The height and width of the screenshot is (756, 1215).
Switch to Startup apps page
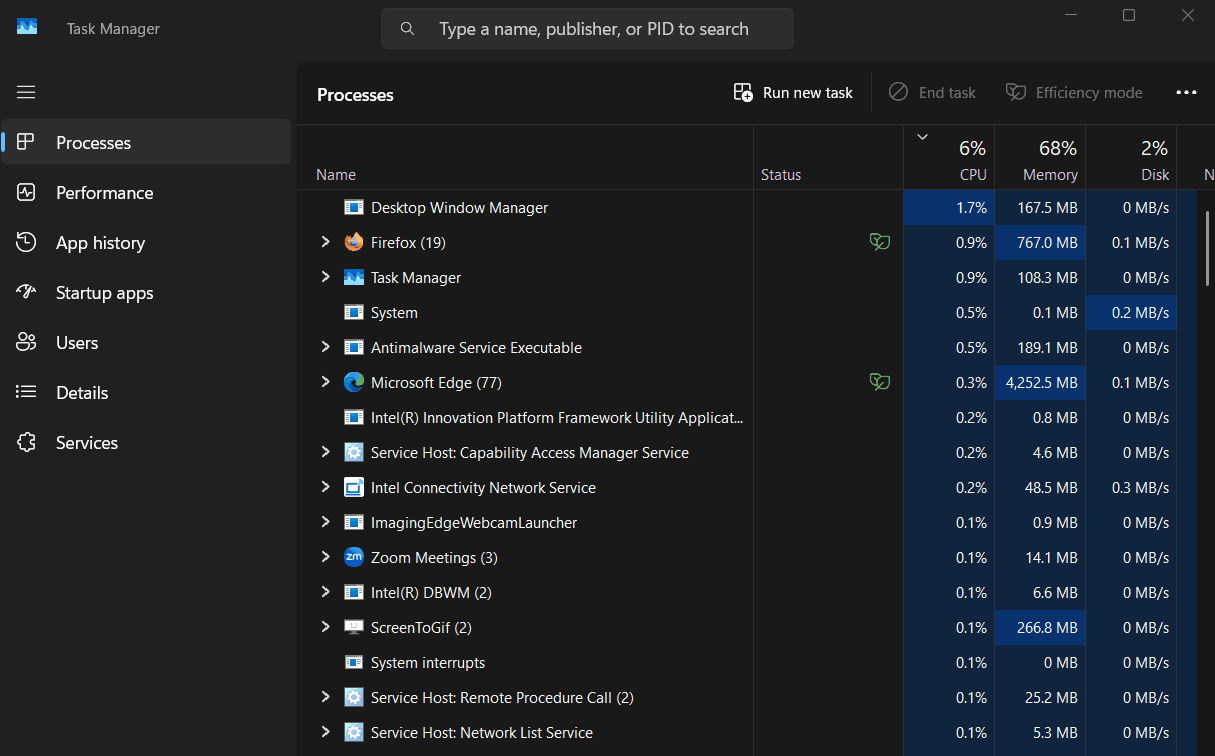(x=146, y=293)
